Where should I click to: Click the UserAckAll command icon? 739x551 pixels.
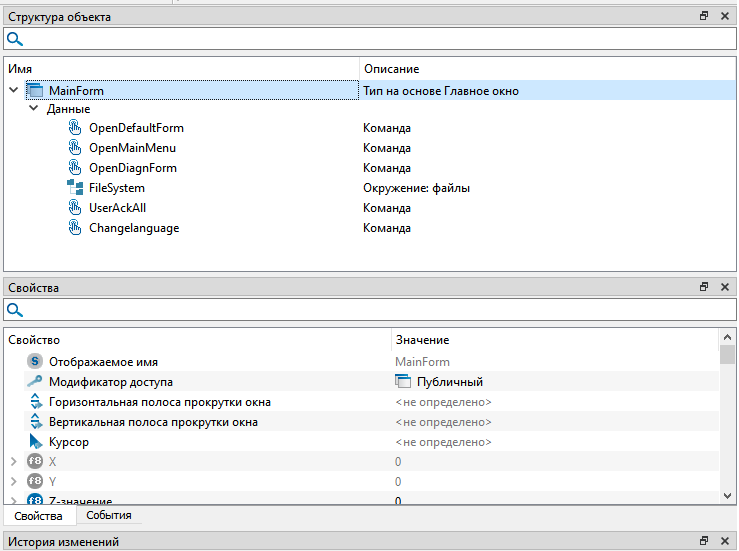[75, 208]
